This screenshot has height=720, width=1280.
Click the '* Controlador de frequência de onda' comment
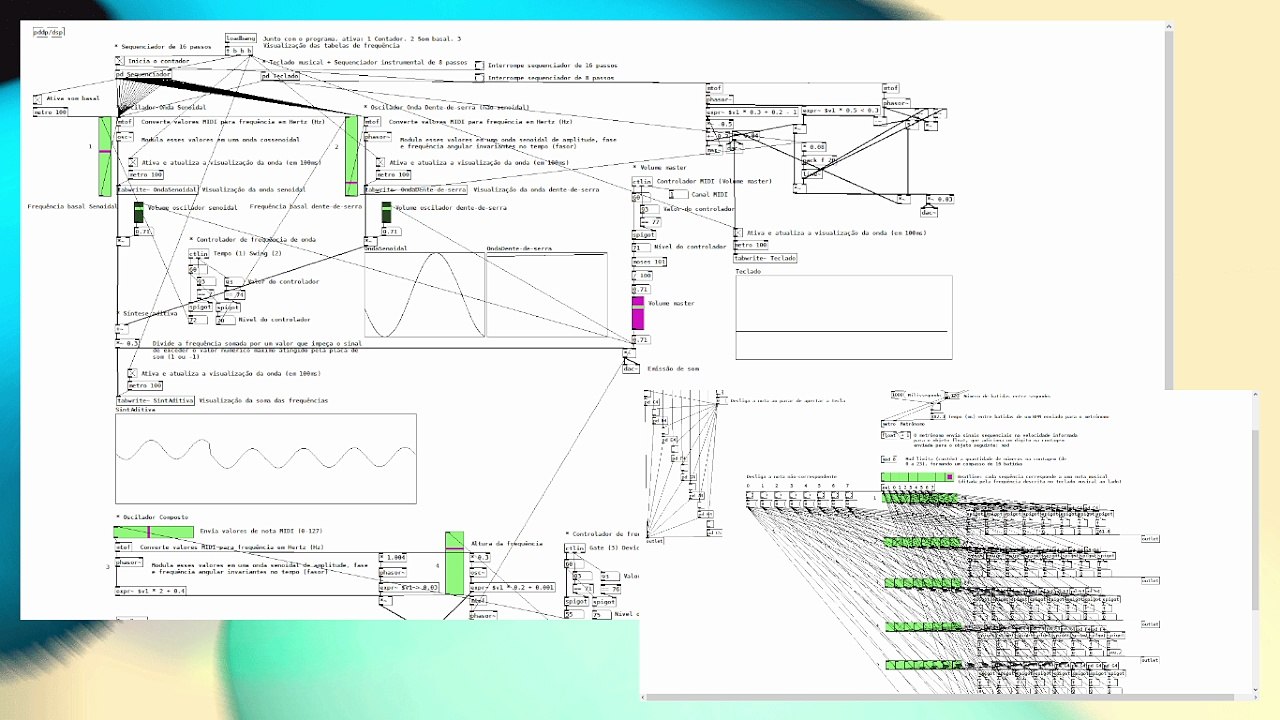click(253, 240)
